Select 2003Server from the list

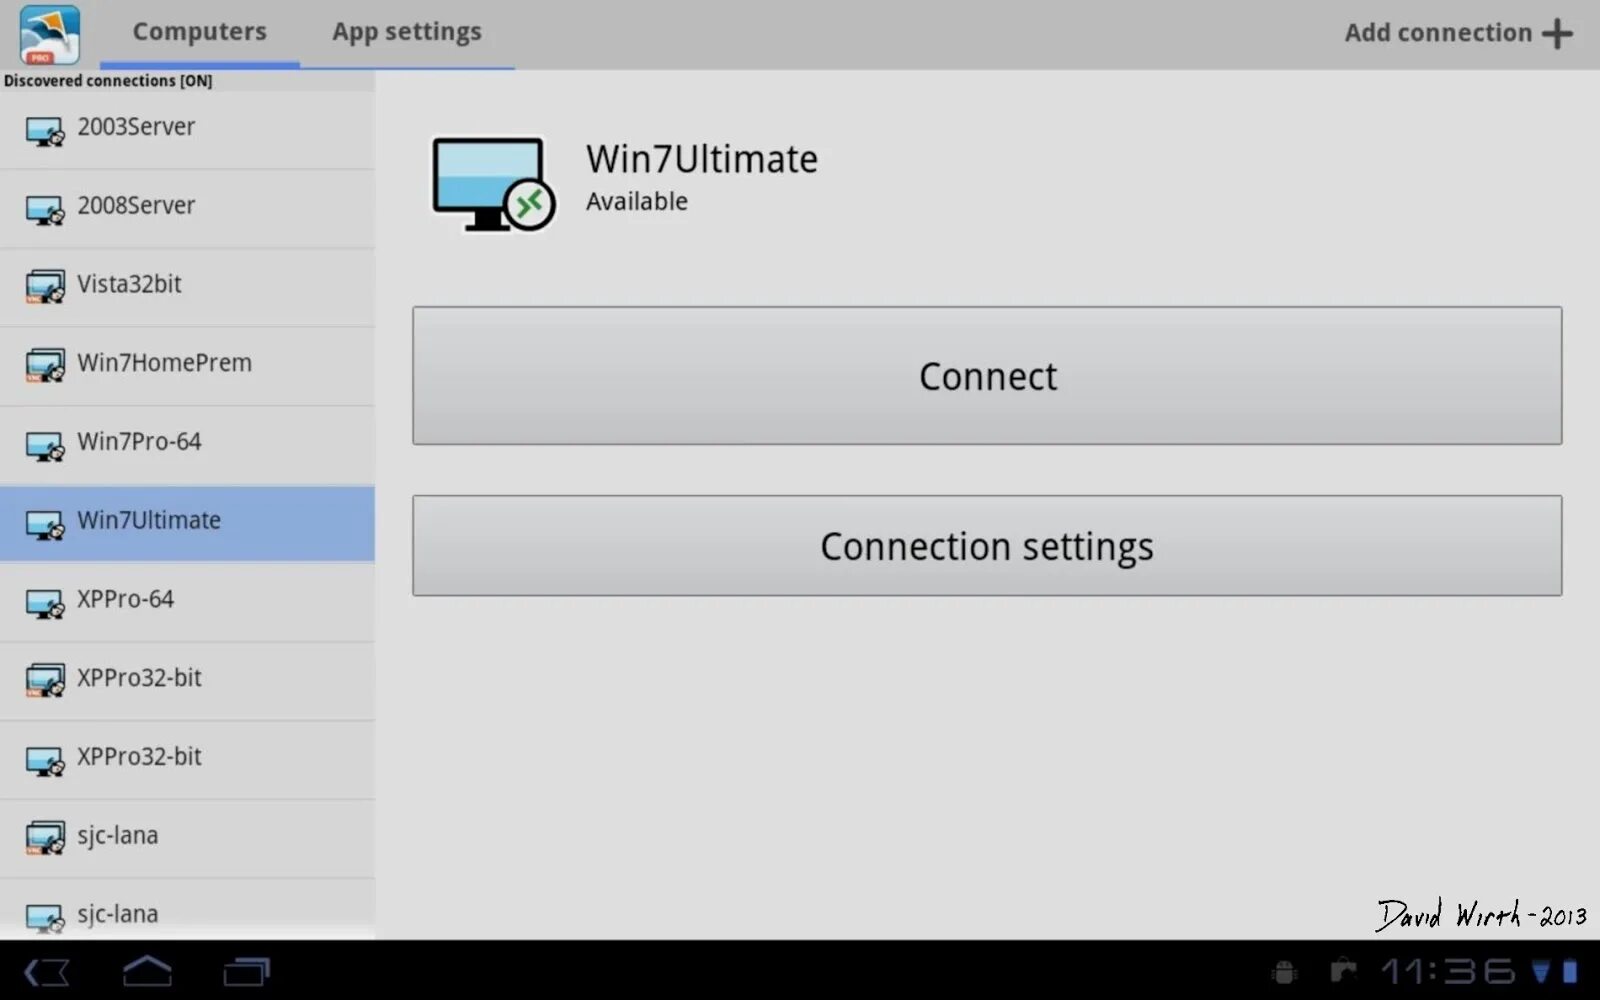tap(187, 129)
